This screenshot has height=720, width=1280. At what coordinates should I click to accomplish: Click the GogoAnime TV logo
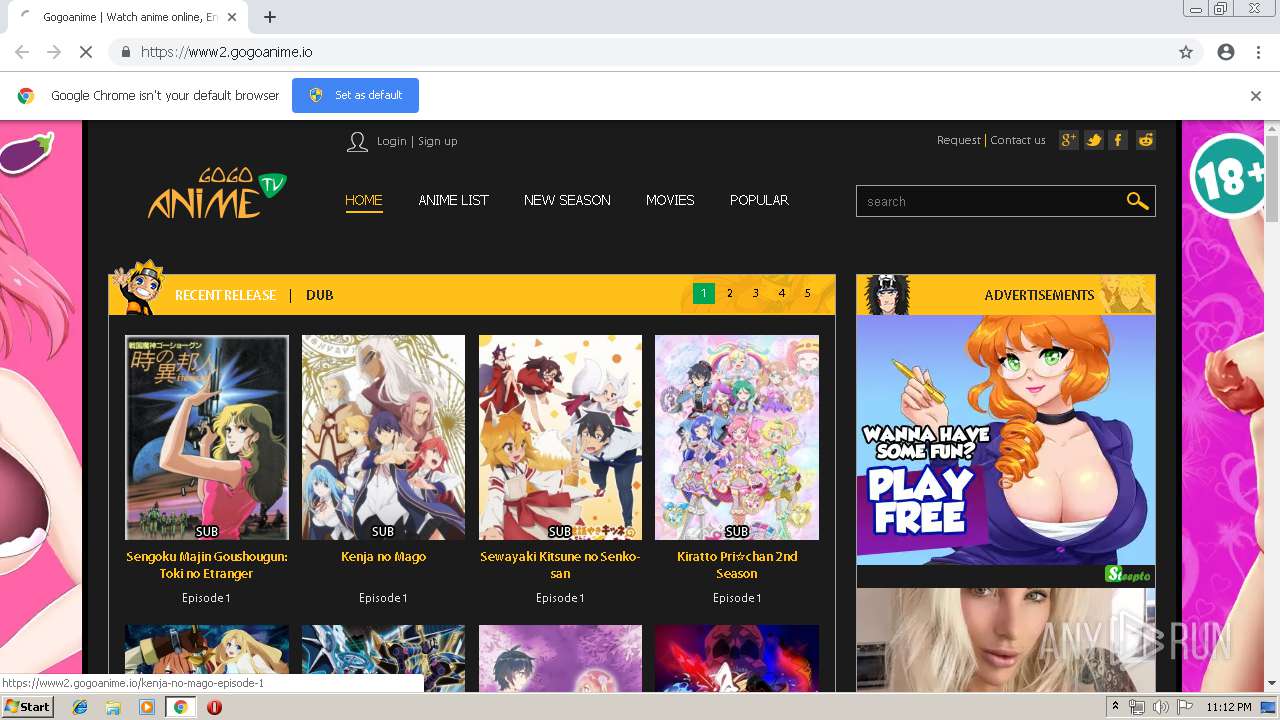point(217,194)
